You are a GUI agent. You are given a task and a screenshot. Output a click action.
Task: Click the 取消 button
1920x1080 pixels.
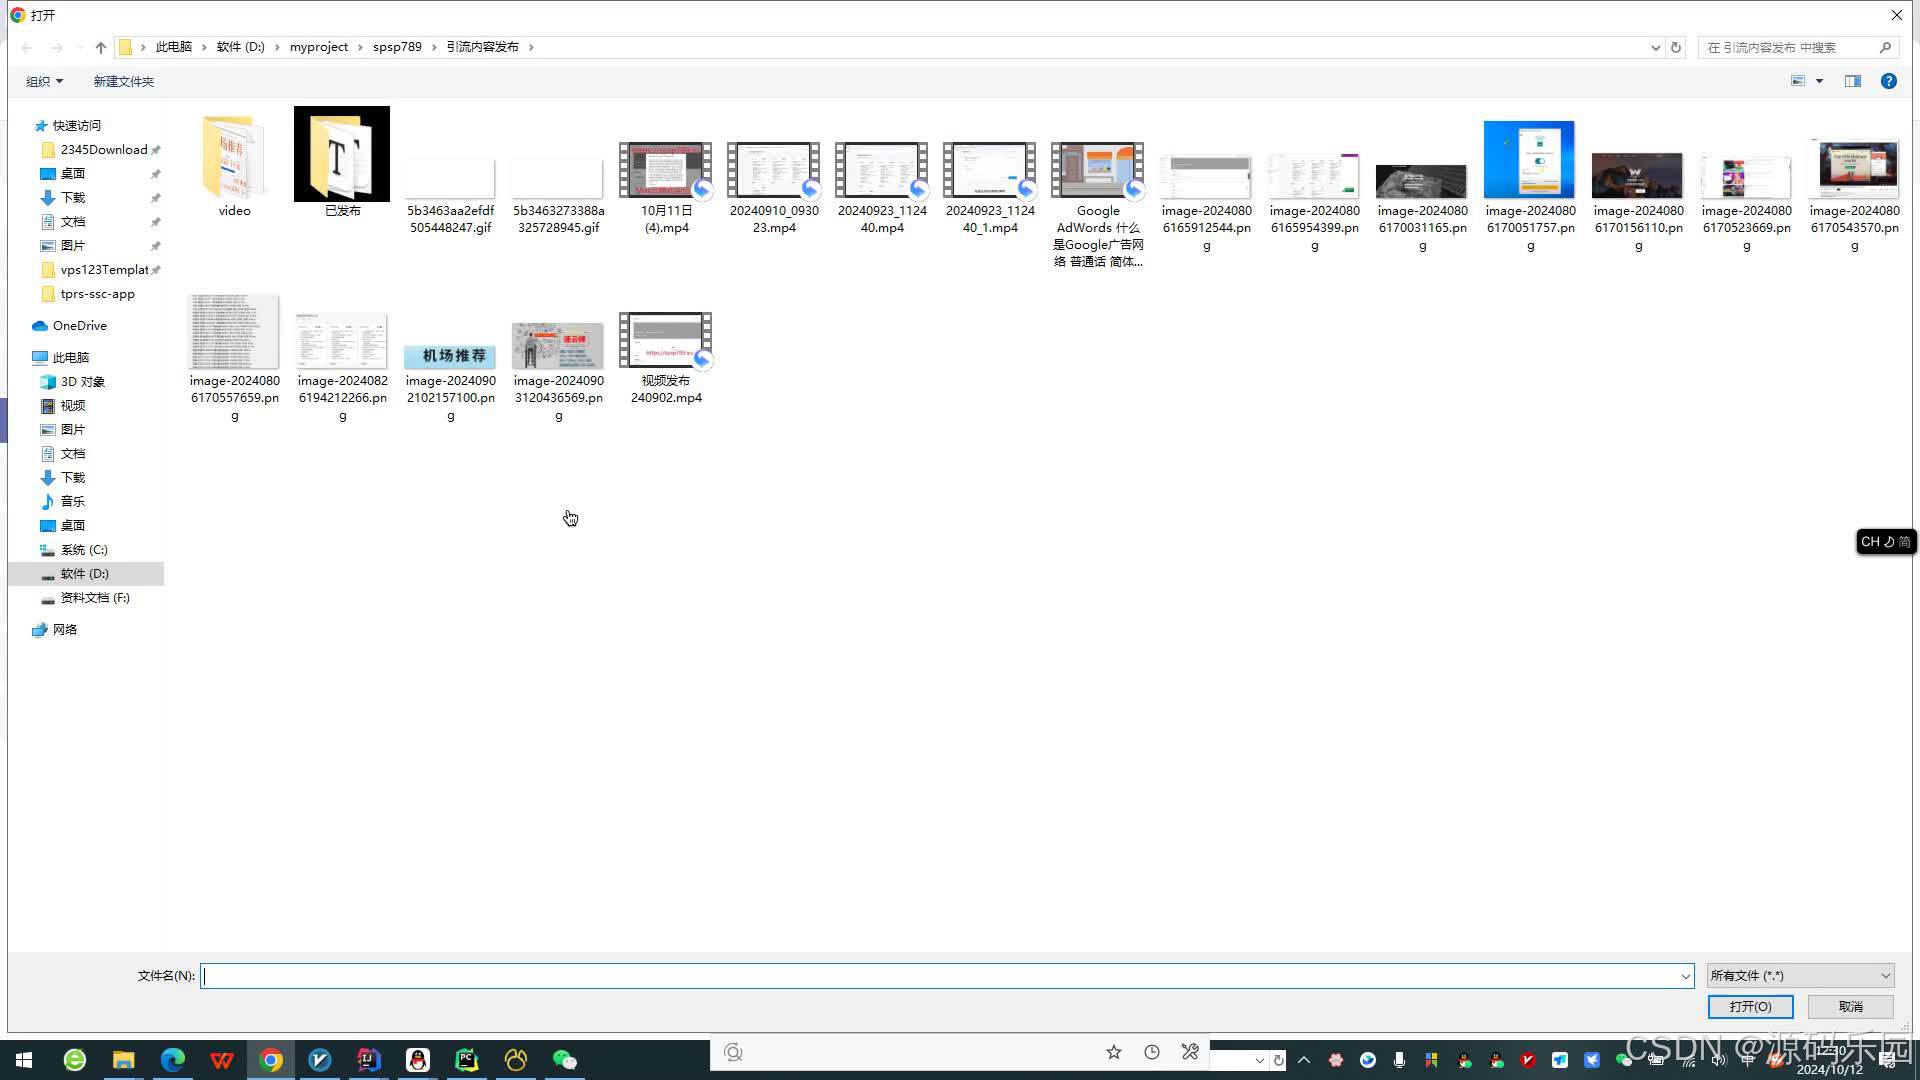(1850, 1006)
